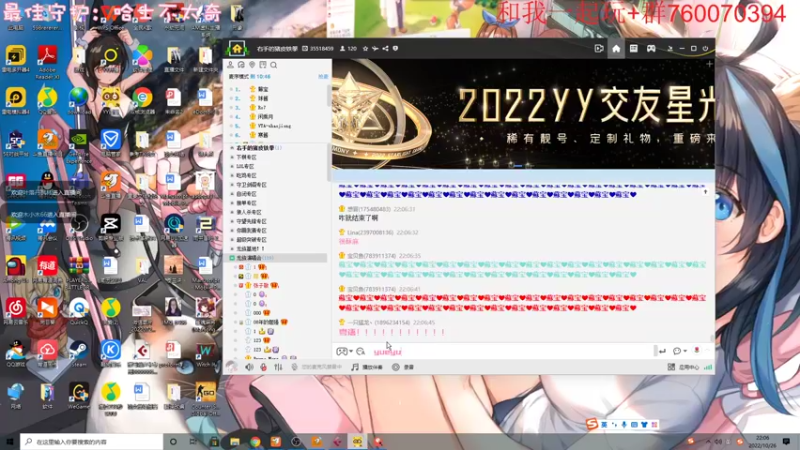Click the Sogou IME S icon

coord(592,424)
